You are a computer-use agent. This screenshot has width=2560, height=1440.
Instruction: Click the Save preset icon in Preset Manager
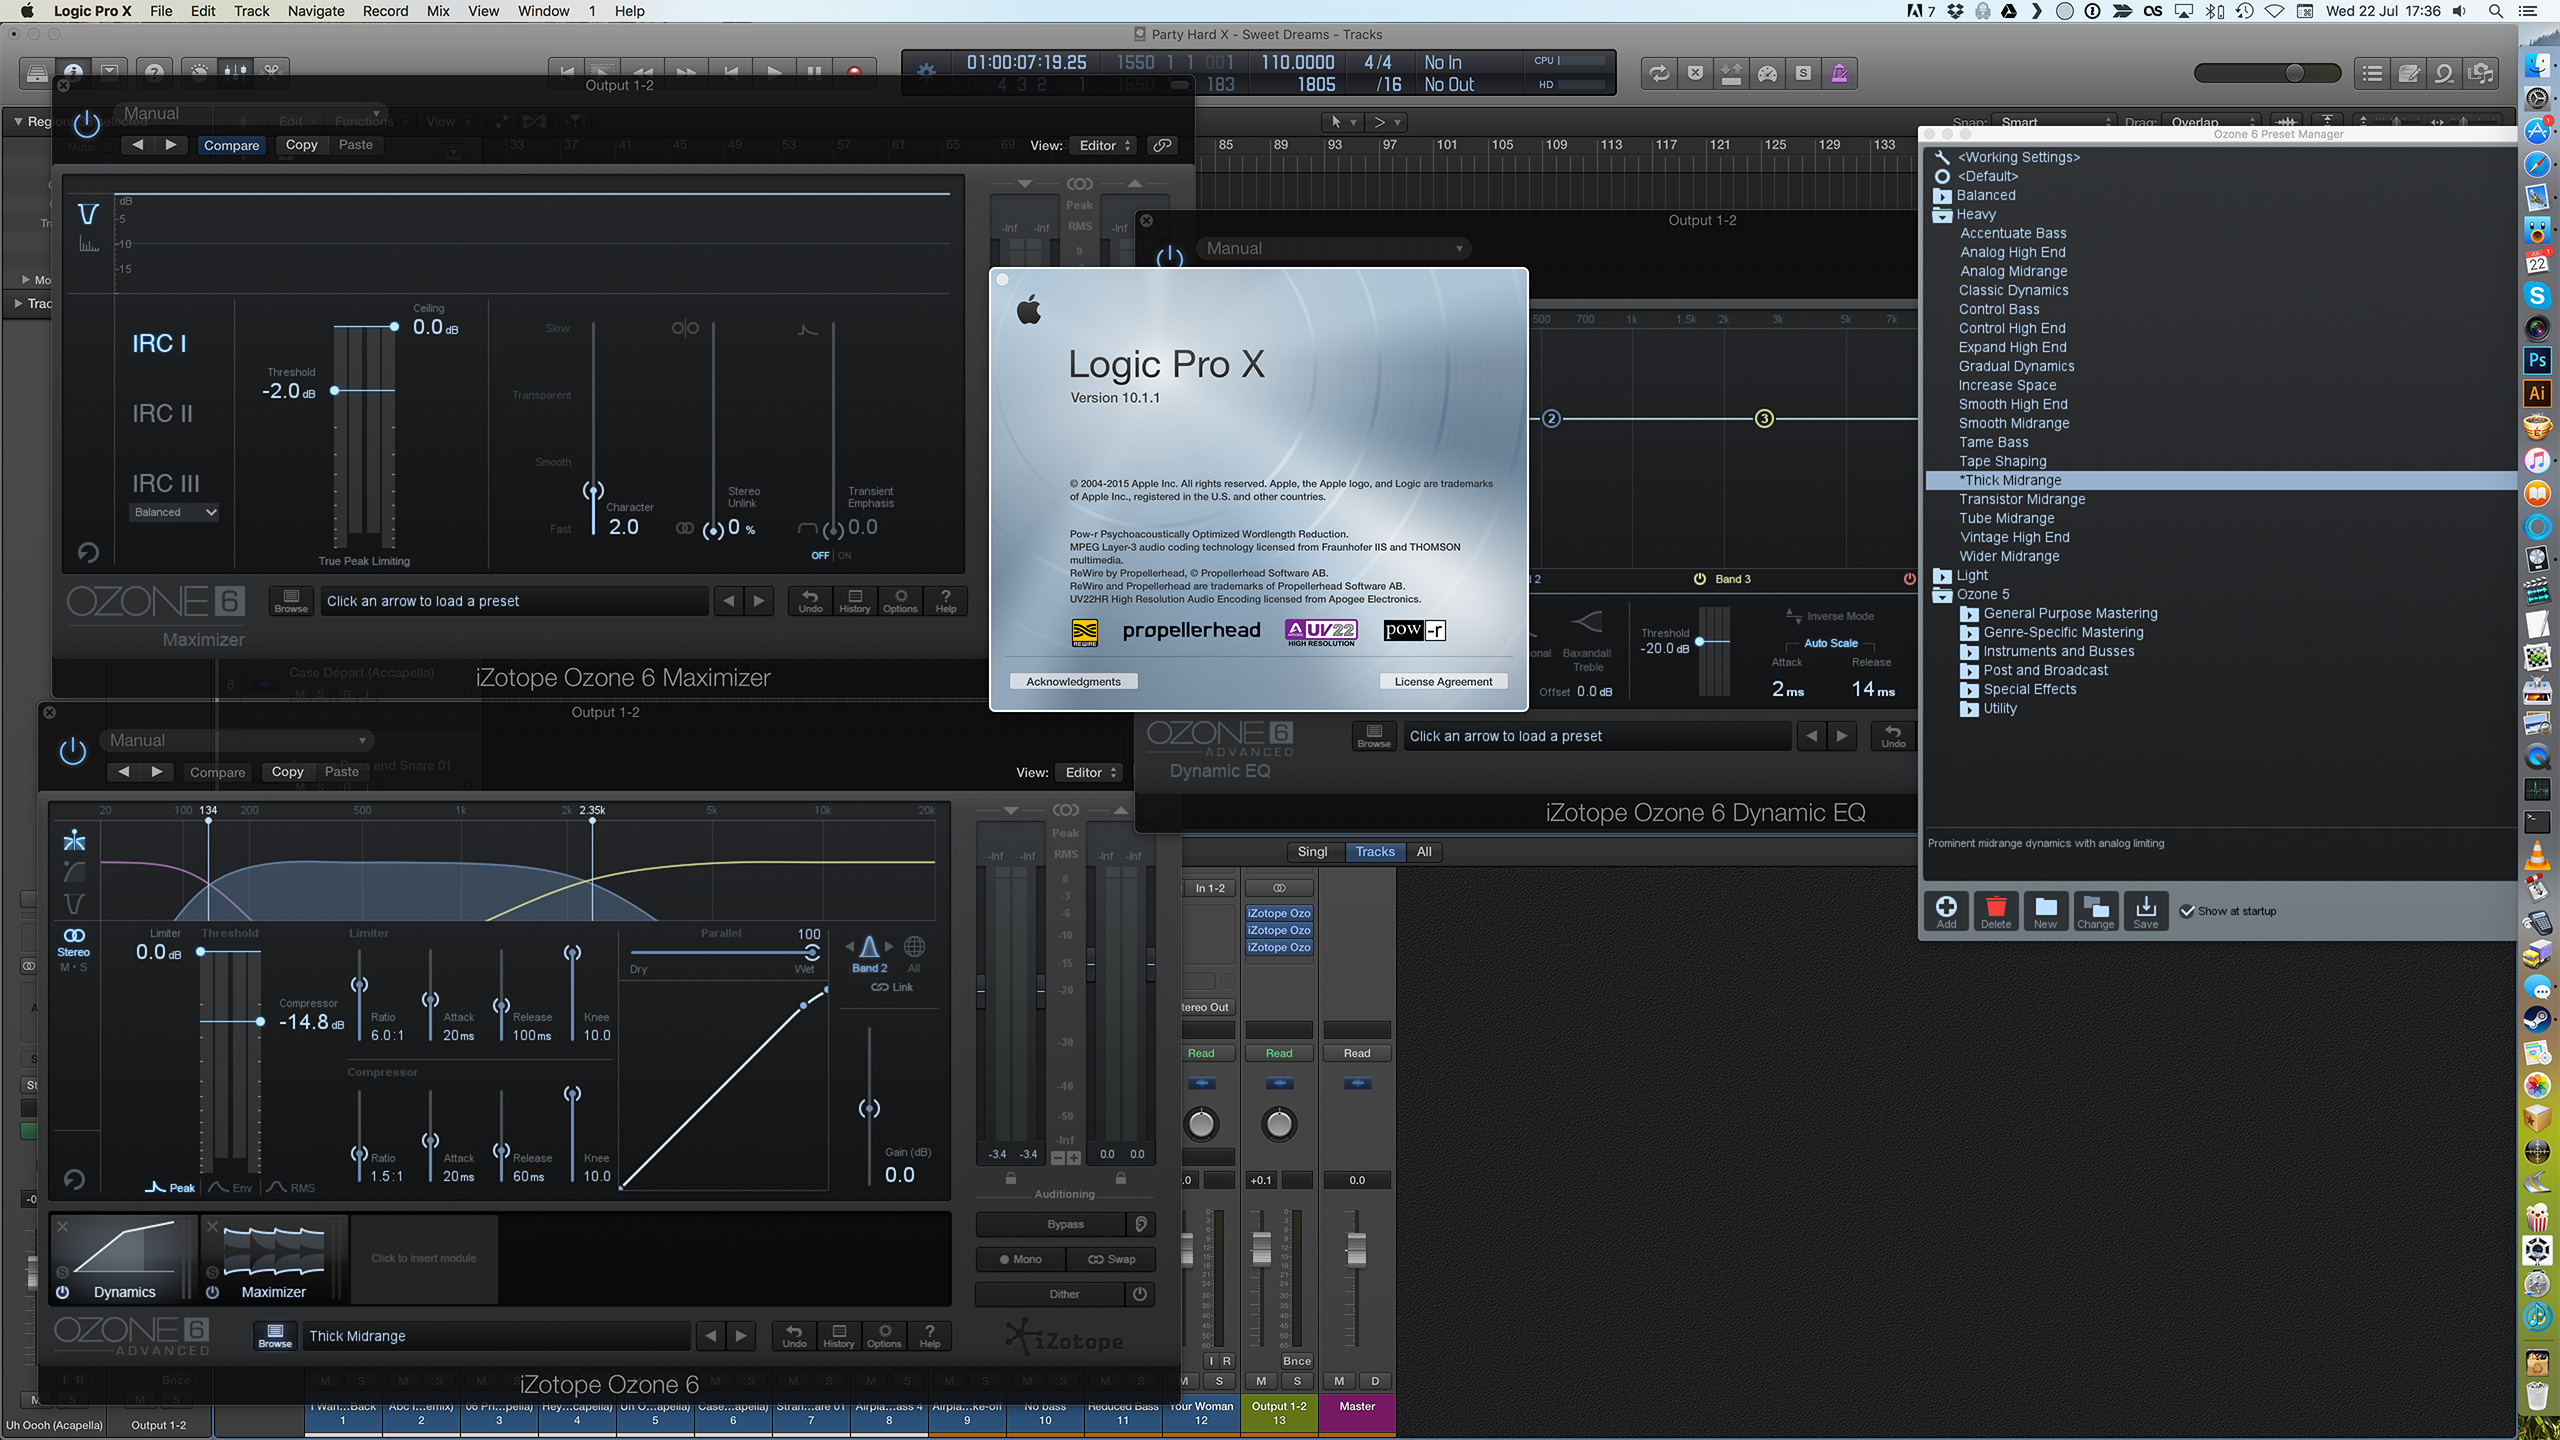click(2146, 911)
